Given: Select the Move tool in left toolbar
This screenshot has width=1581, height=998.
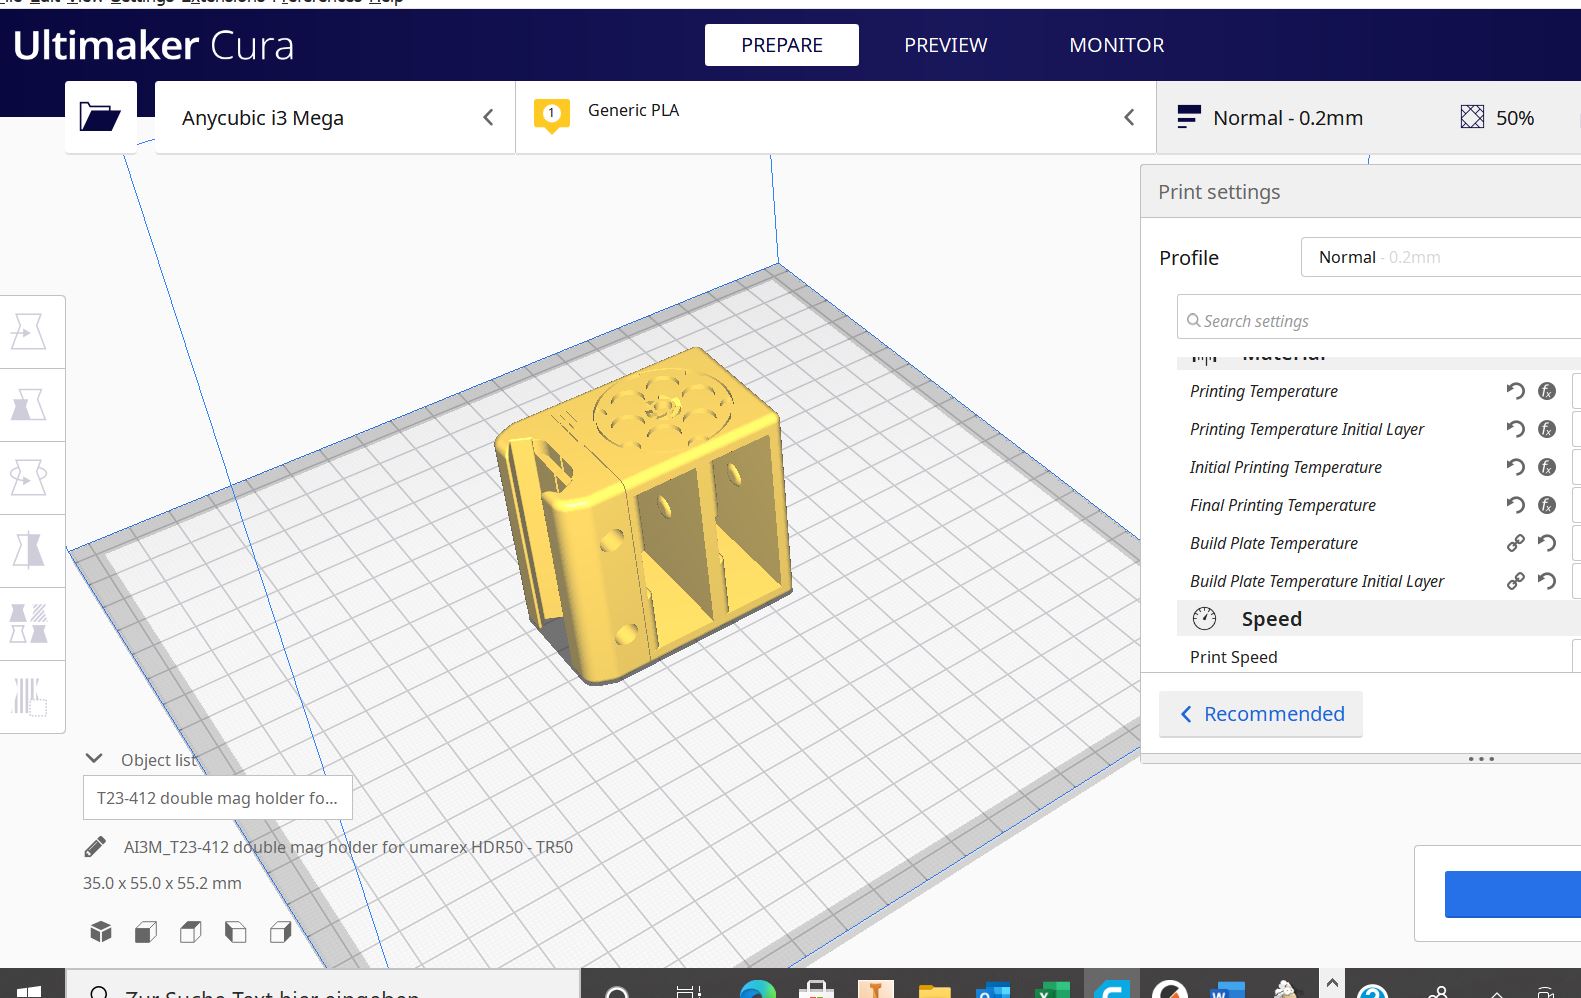Looking at the screenshot, I should pos(29,332).
